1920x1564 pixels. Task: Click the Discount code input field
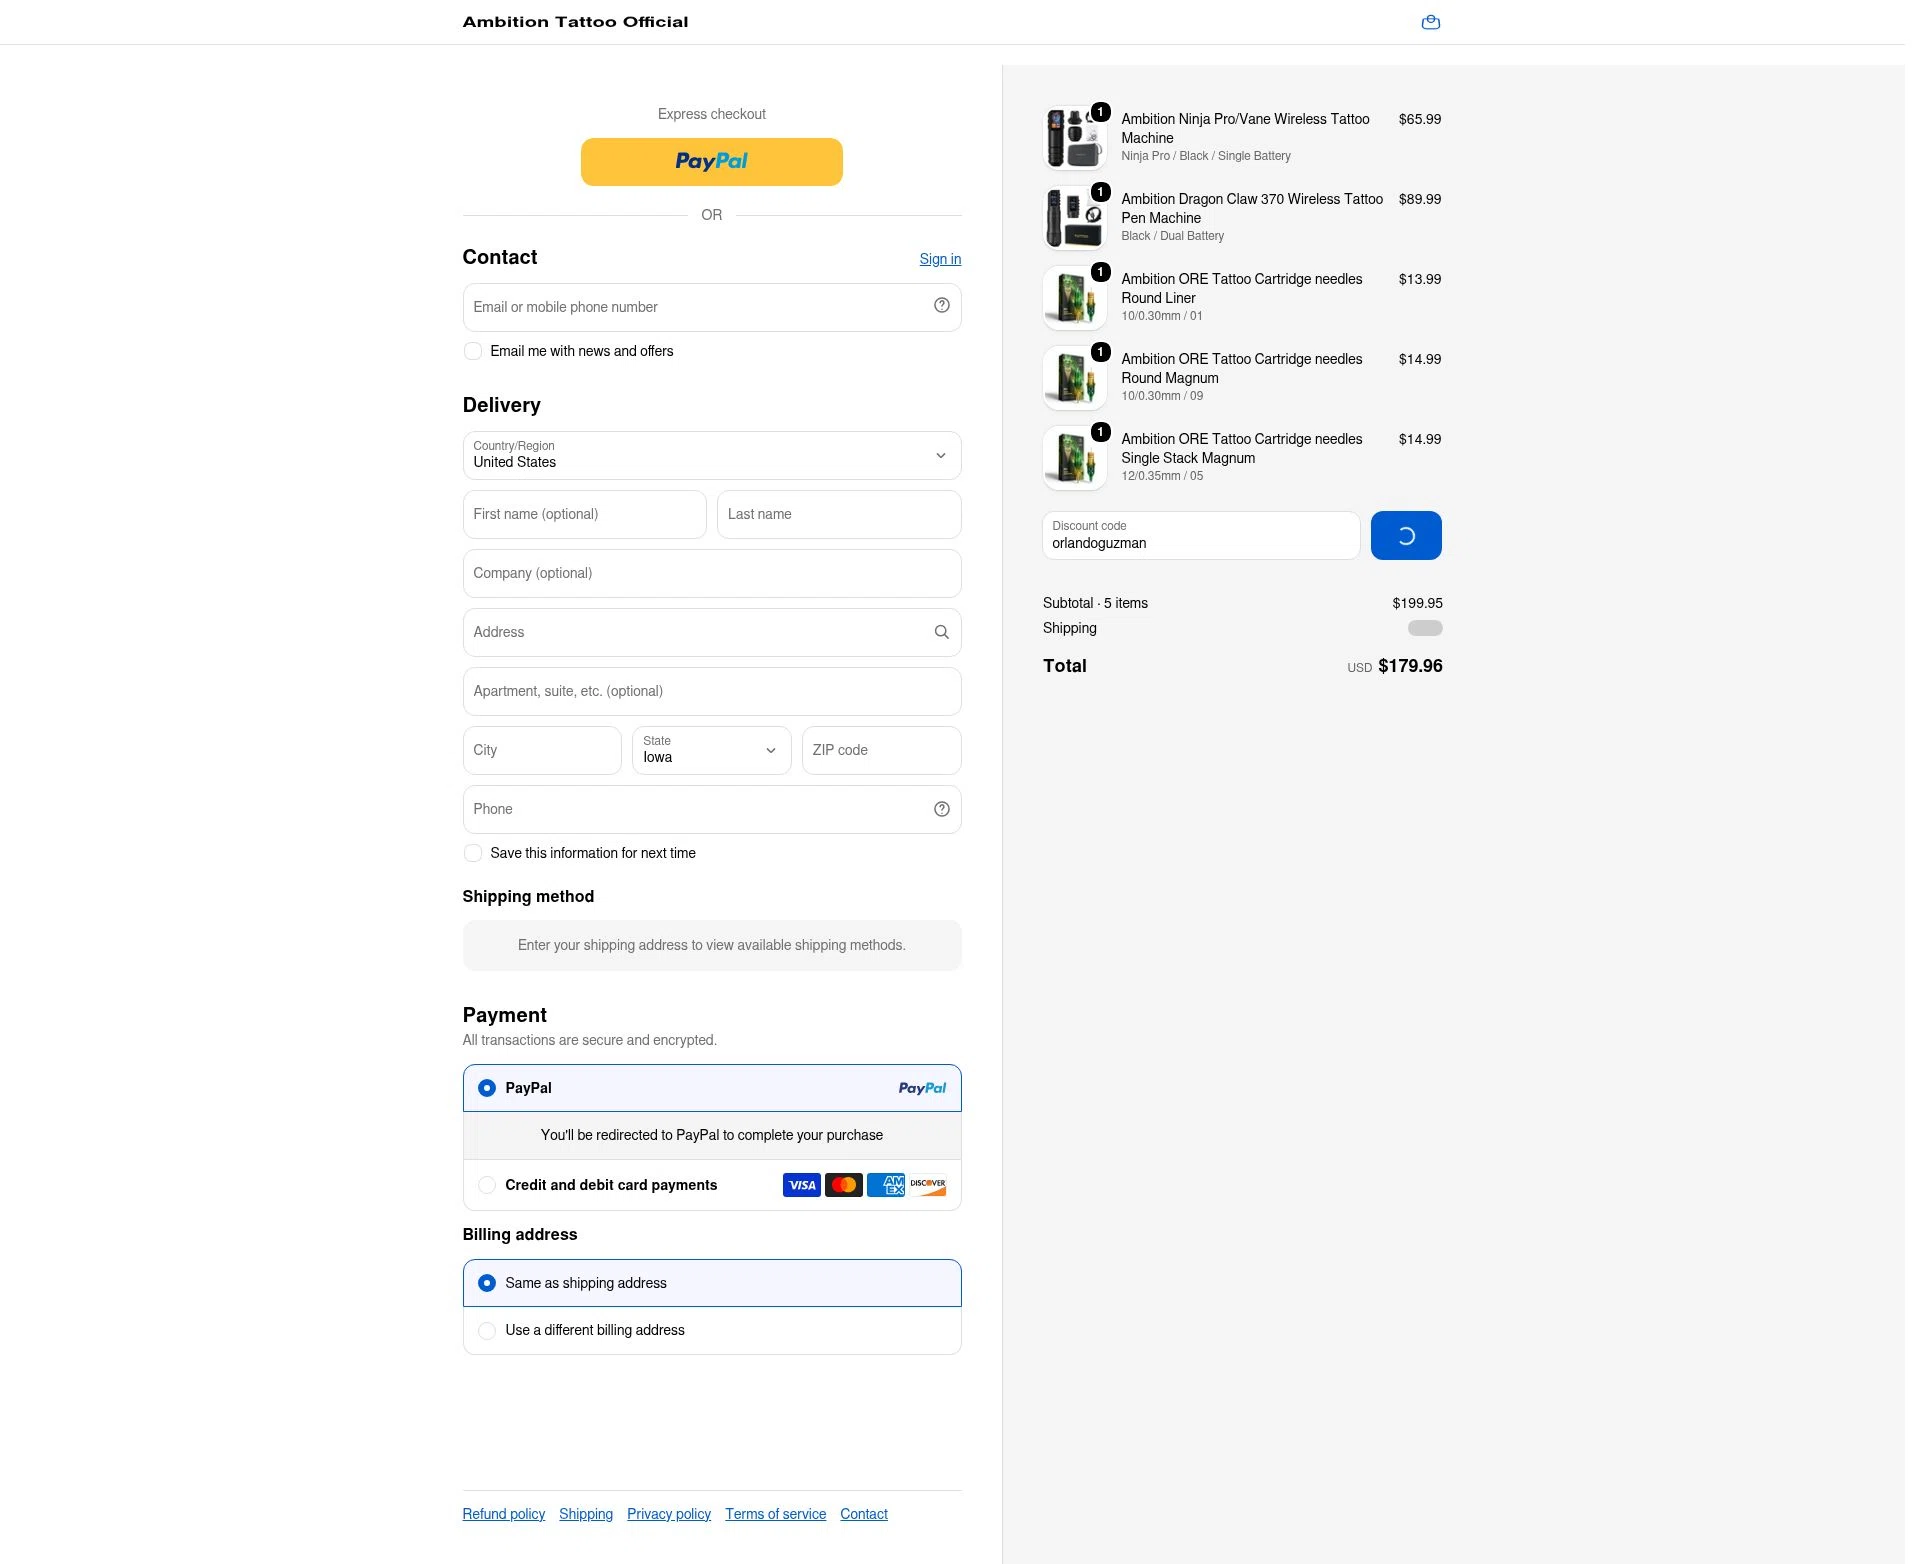coord(1201,536)
